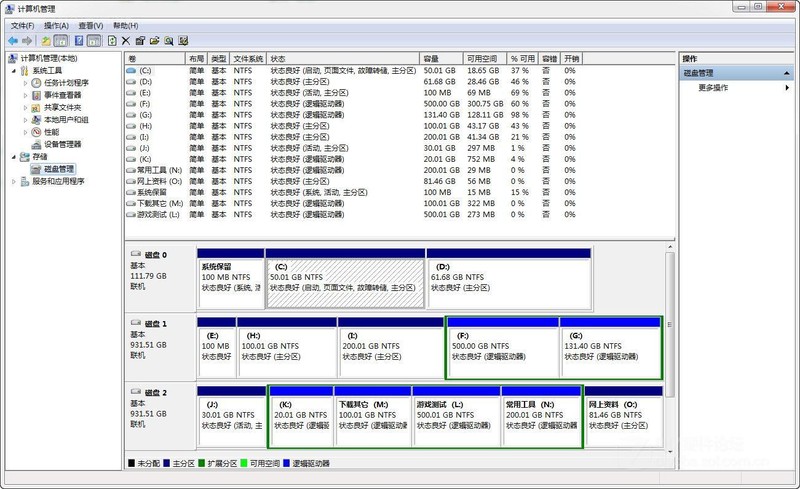Image resolution: width=800 pixels, height=489 pixels.
Task: Click the 文件系统 column header
Action: [248, 59]
